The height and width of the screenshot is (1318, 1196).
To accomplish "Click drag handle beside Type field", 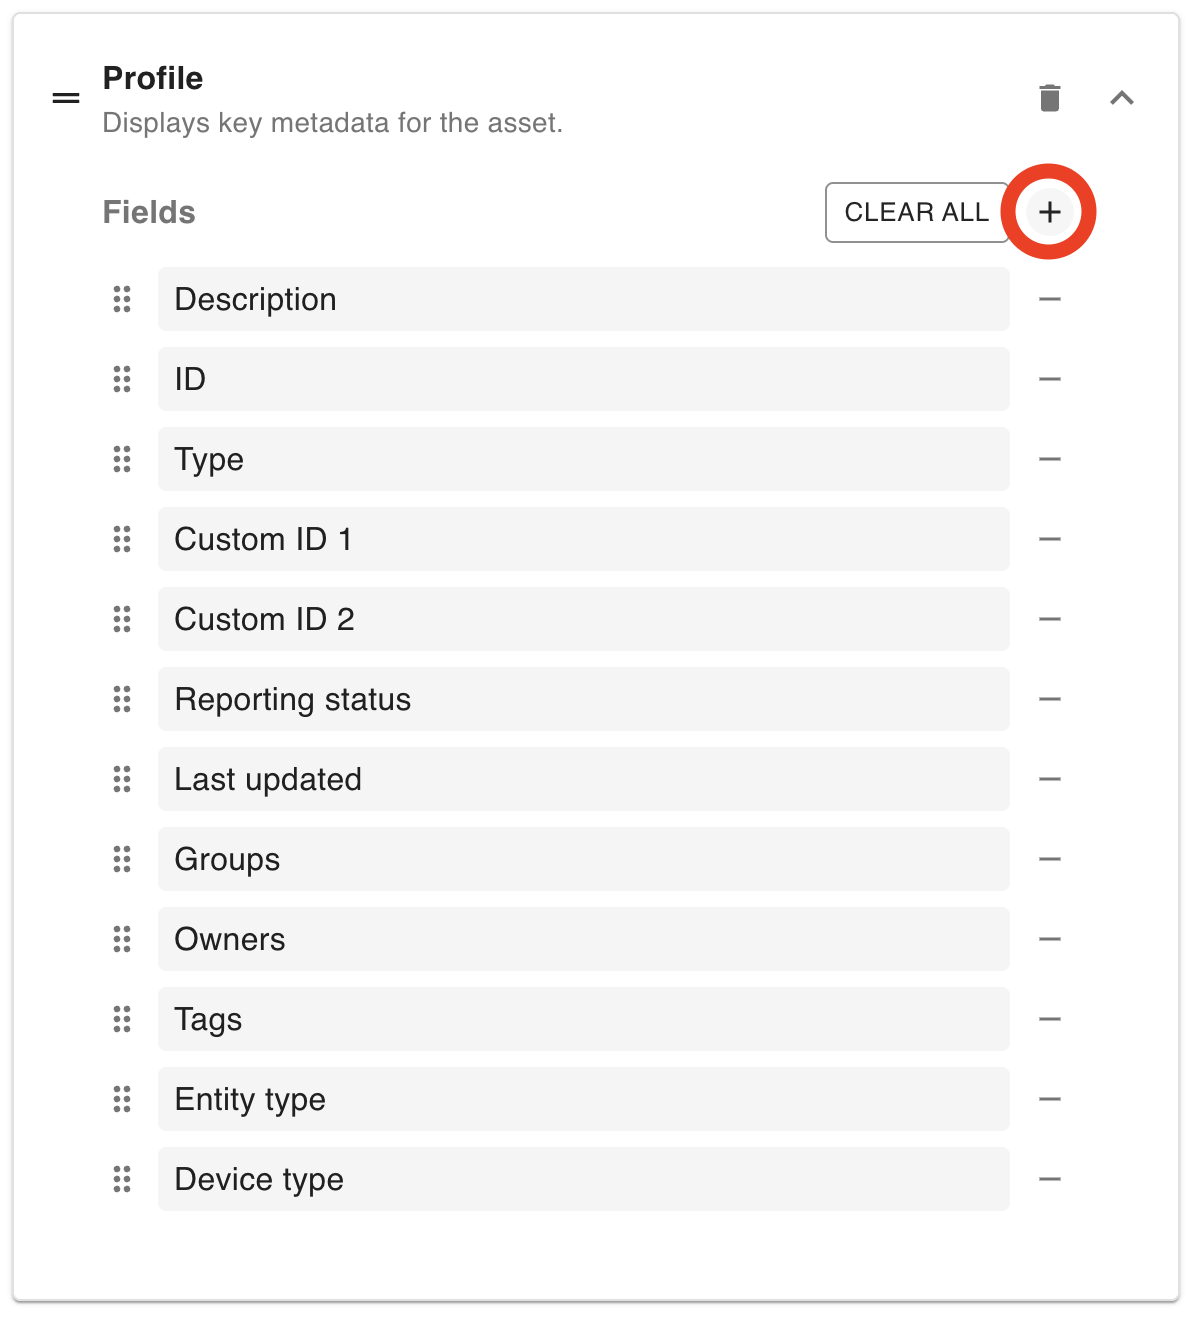I will (x=122, y=459).
